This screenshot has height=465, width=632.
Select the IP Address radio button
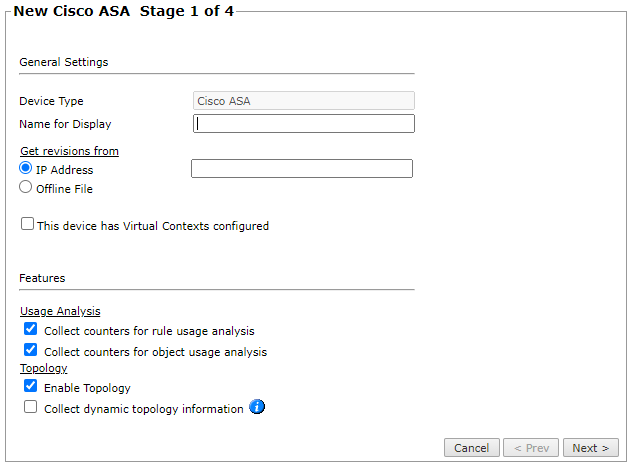coord(26,169)
